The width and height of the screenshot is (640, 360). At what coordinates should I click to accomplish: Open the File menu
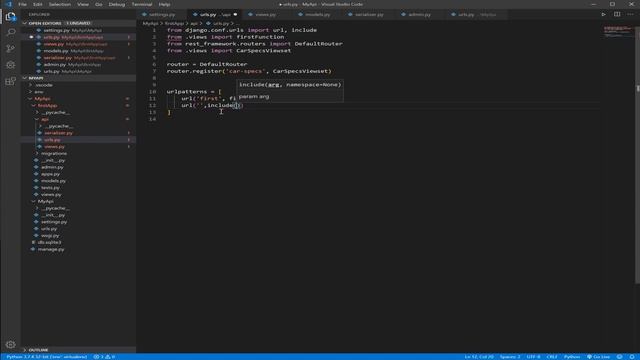coord(22,4)
